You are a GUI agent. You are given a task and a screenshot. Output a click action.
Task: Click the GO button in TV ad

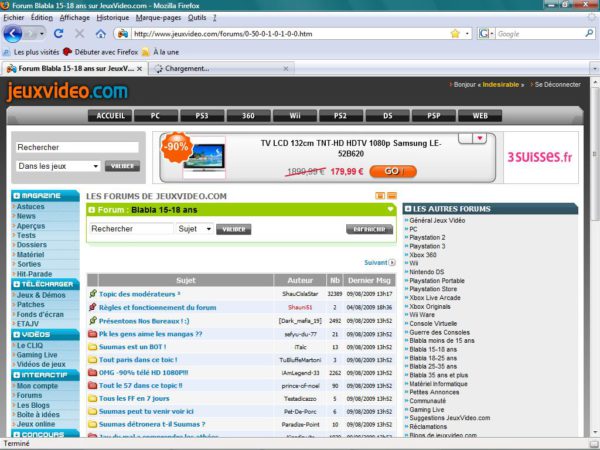pyautogui.click(x=393, y=171)
